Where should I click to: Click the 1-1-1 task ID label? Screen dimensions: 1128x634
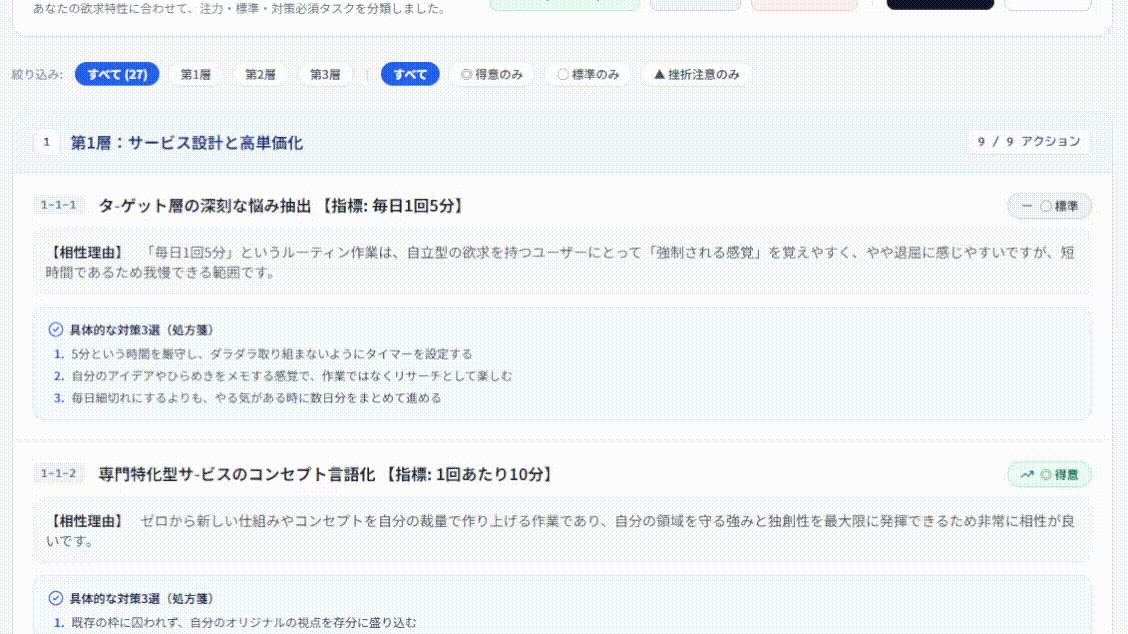point(58,205)
